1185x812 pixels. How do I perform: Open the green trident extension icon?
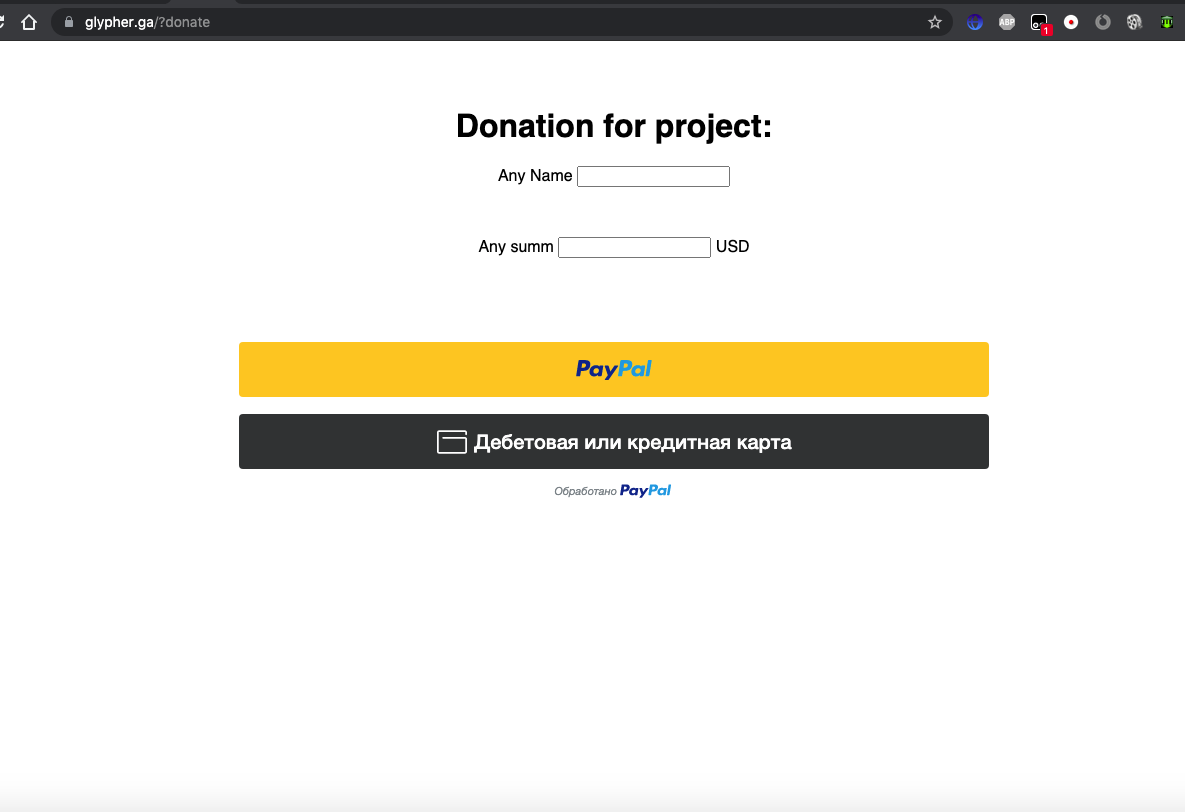coord(1166,23)
